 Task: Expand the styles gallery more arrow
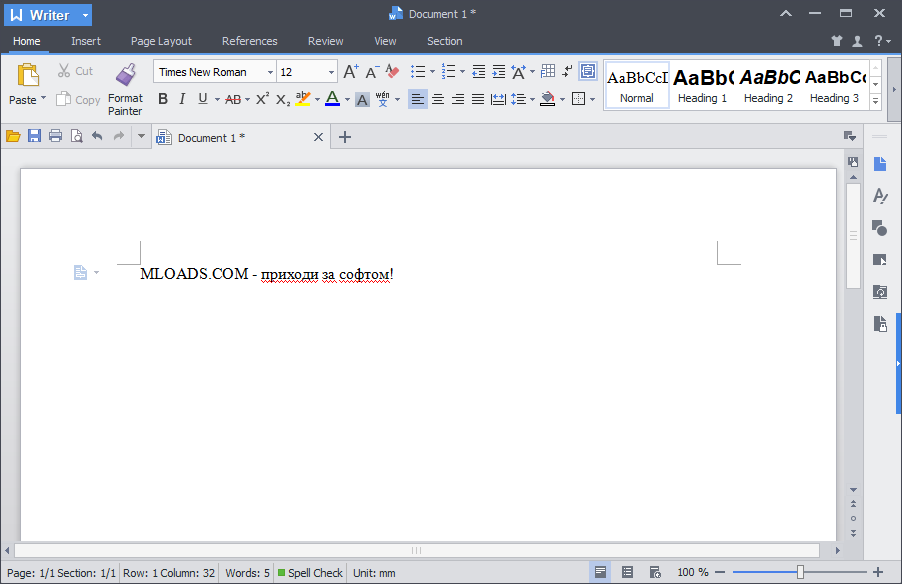(876, 101)
